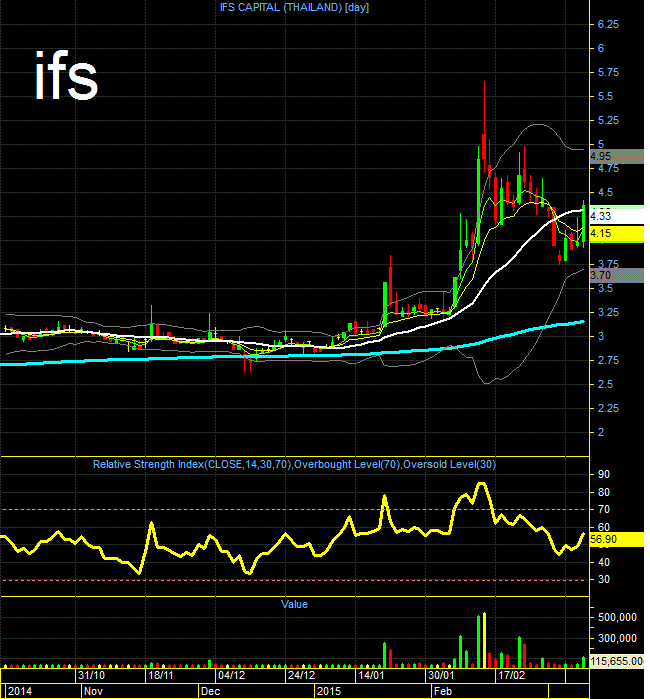Click the large 'ifs' symbol label
The image size is (650, 699).
(66, 75)
